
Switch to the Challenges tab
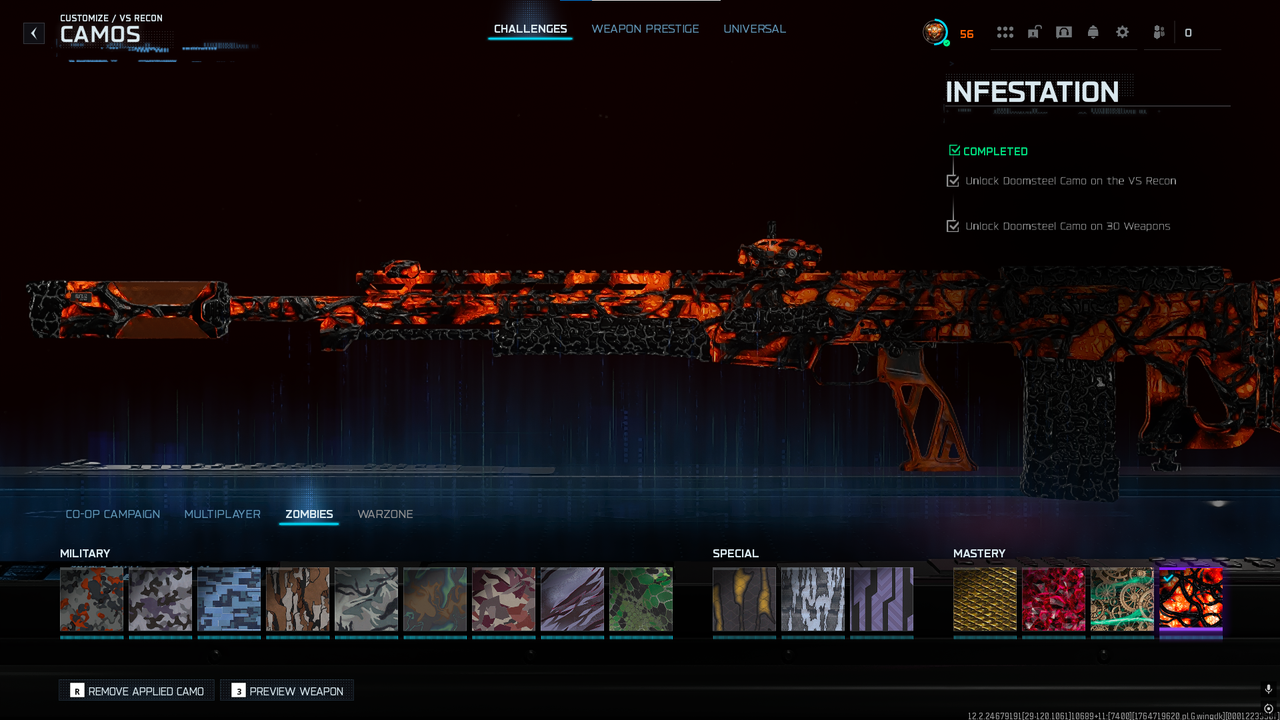pyautogui.click(x=530, y=29)
